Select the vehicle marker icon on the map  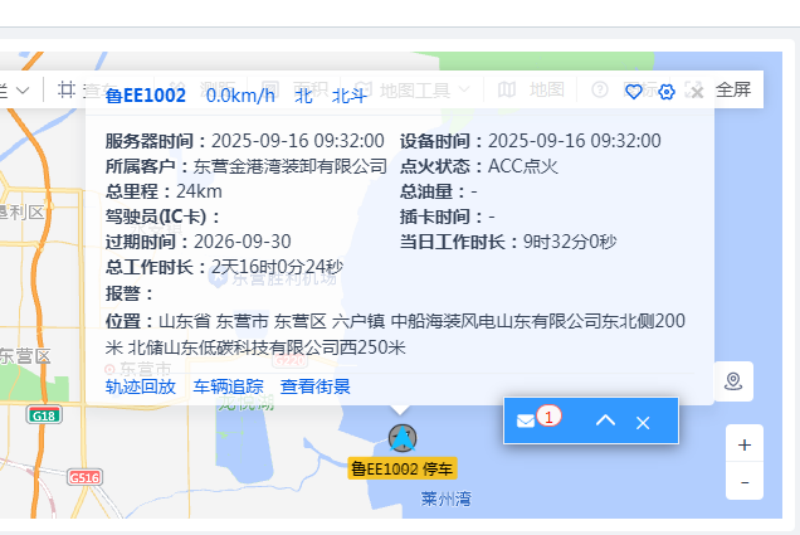(x=402, y=437)
